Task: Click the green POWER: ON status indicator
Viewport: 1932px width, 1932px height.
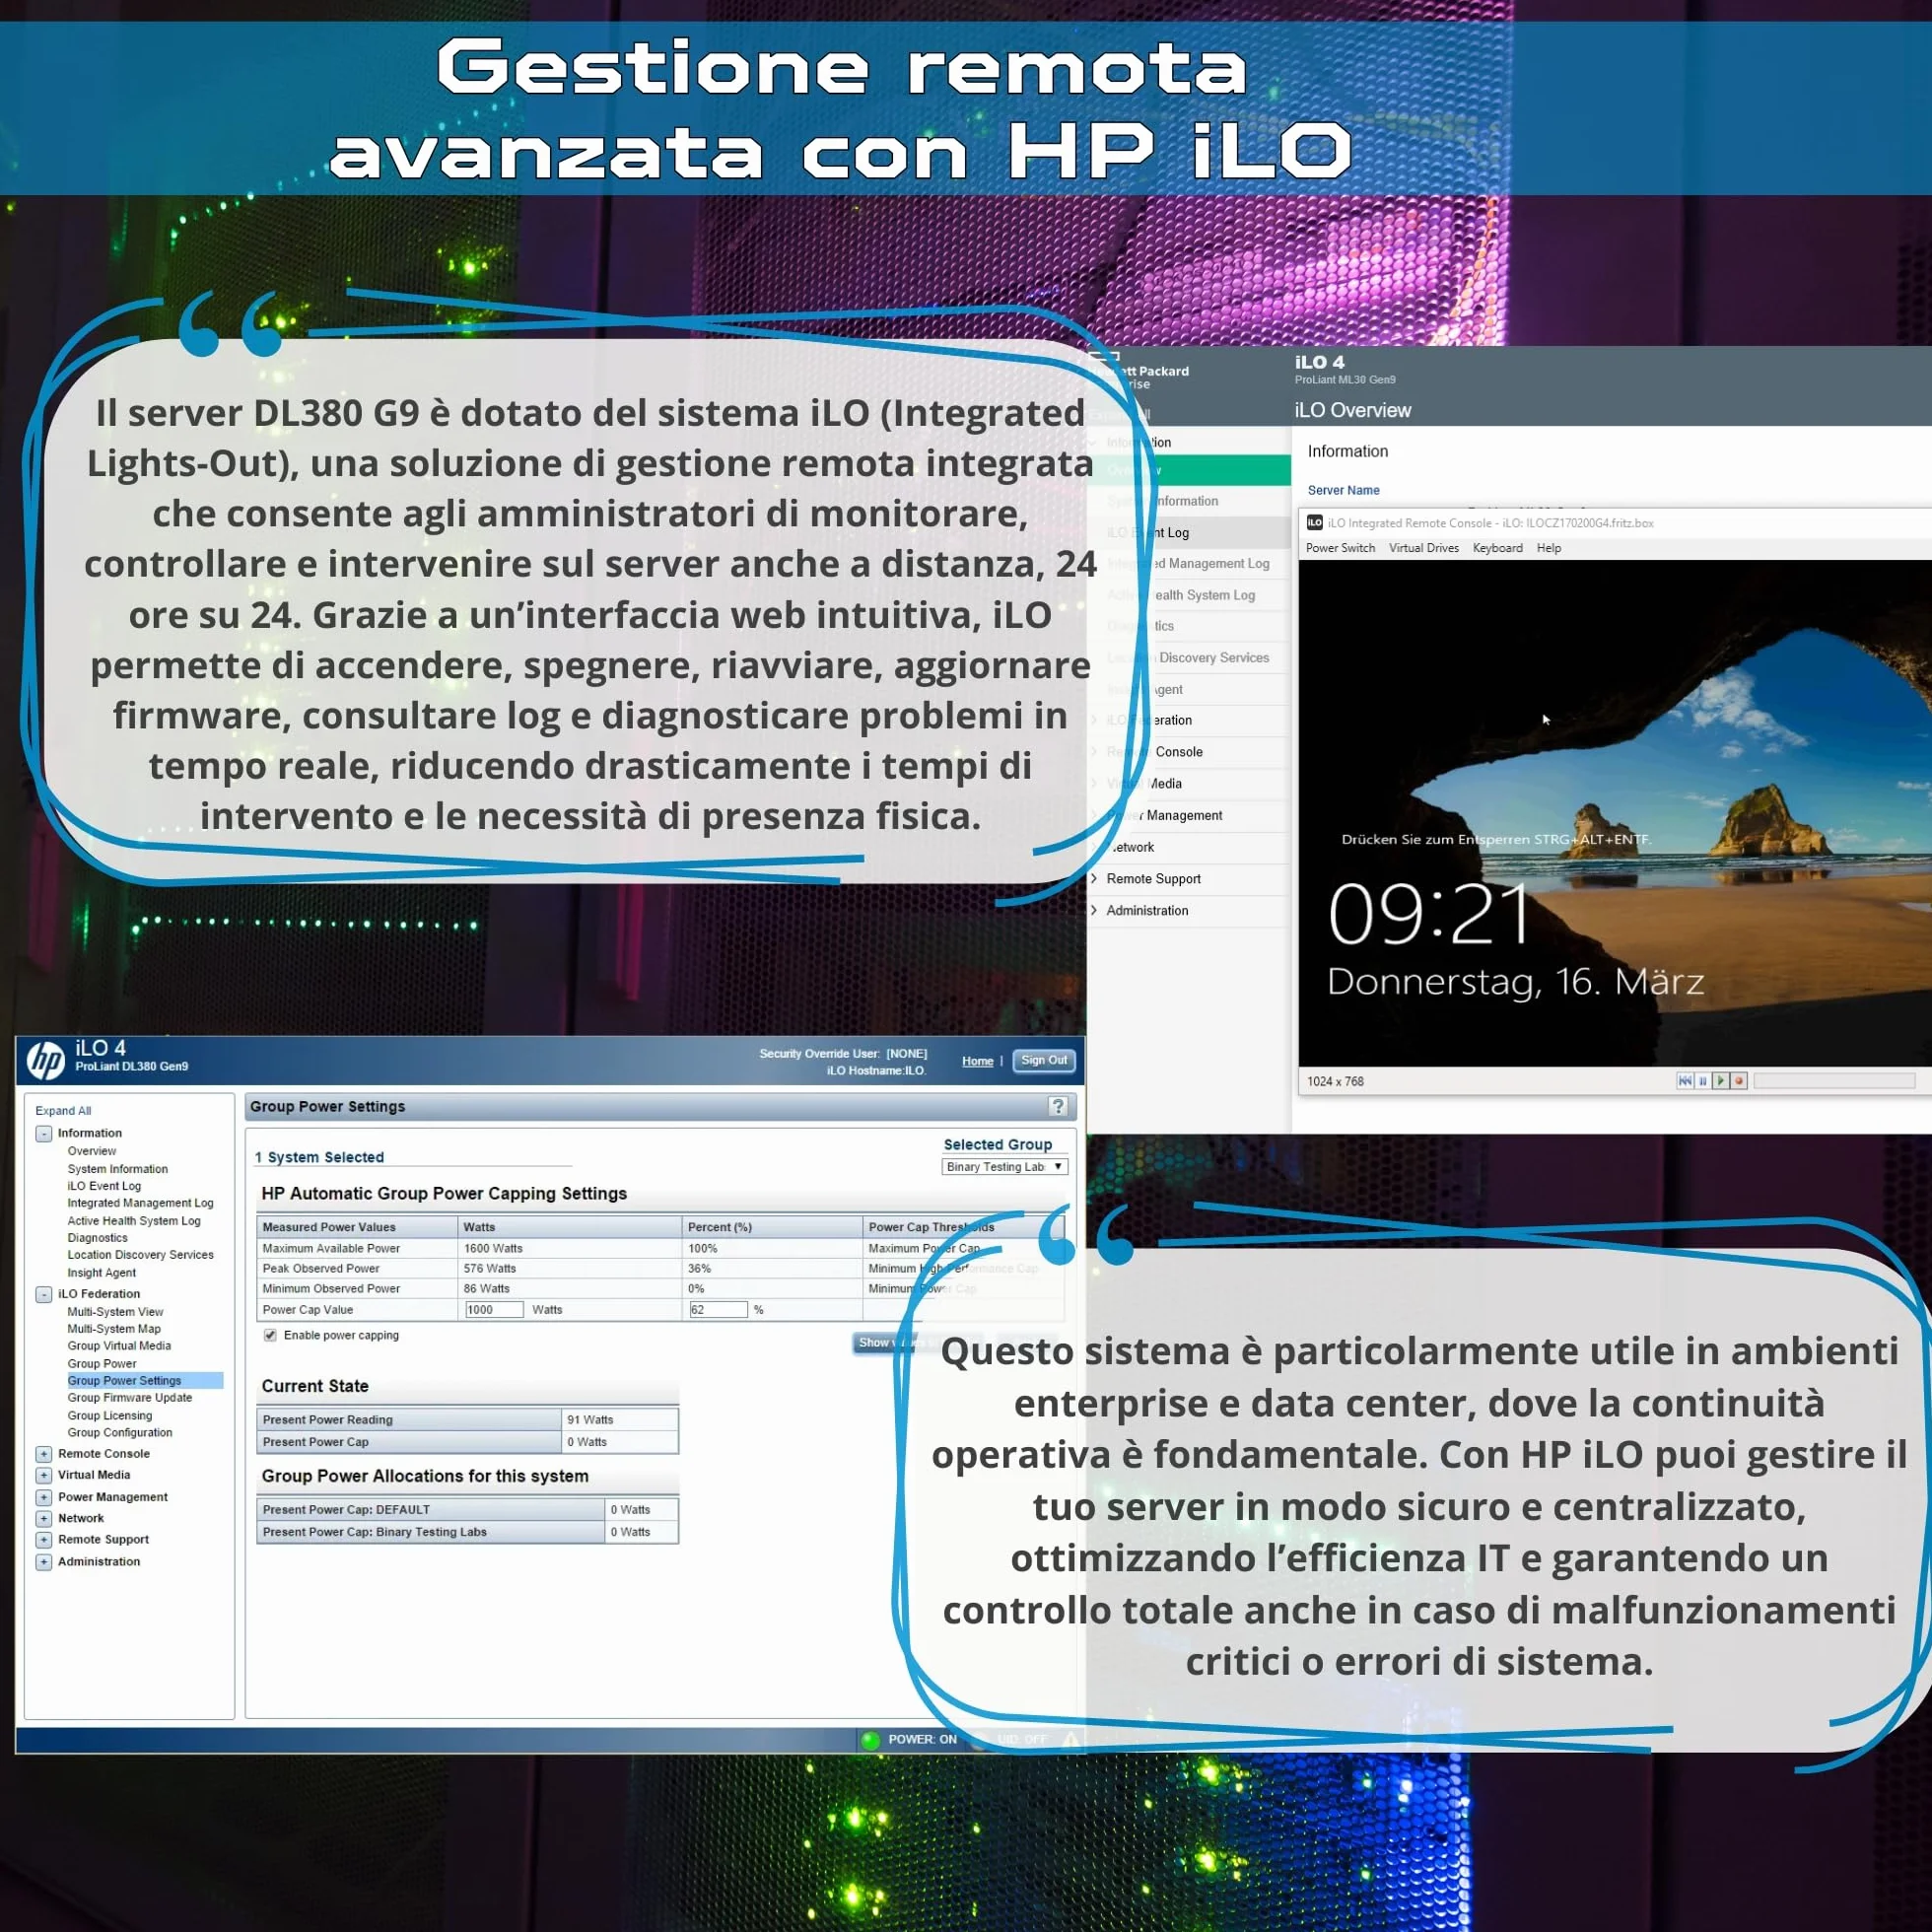Action: [x=870, y=1739]
